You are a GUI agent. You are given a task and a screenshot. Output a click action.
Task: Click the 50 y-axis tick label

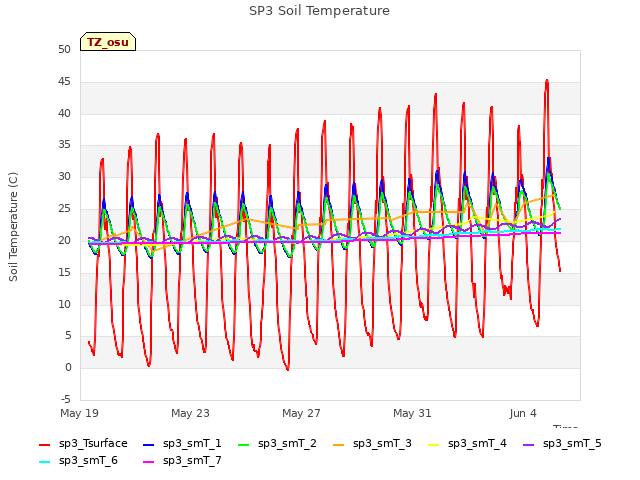(64, 50)
